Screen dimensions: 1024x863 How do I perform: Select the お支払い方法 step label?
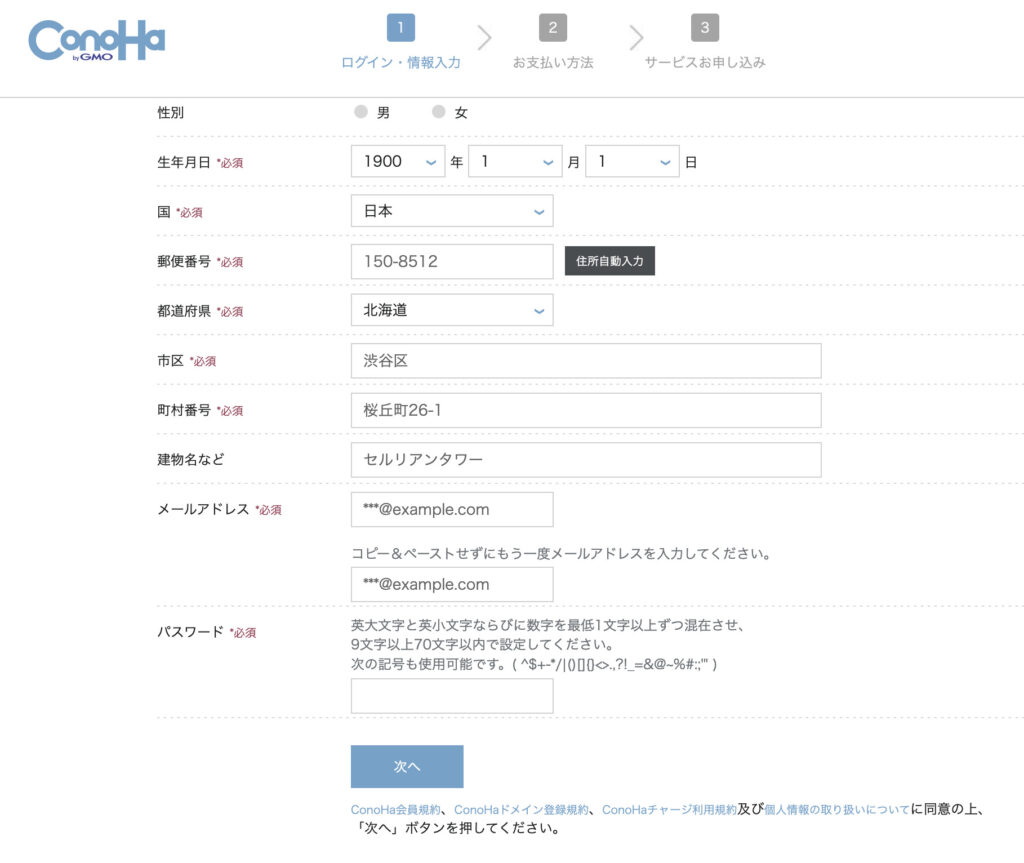pyautogui.click(x=552, y=63)
